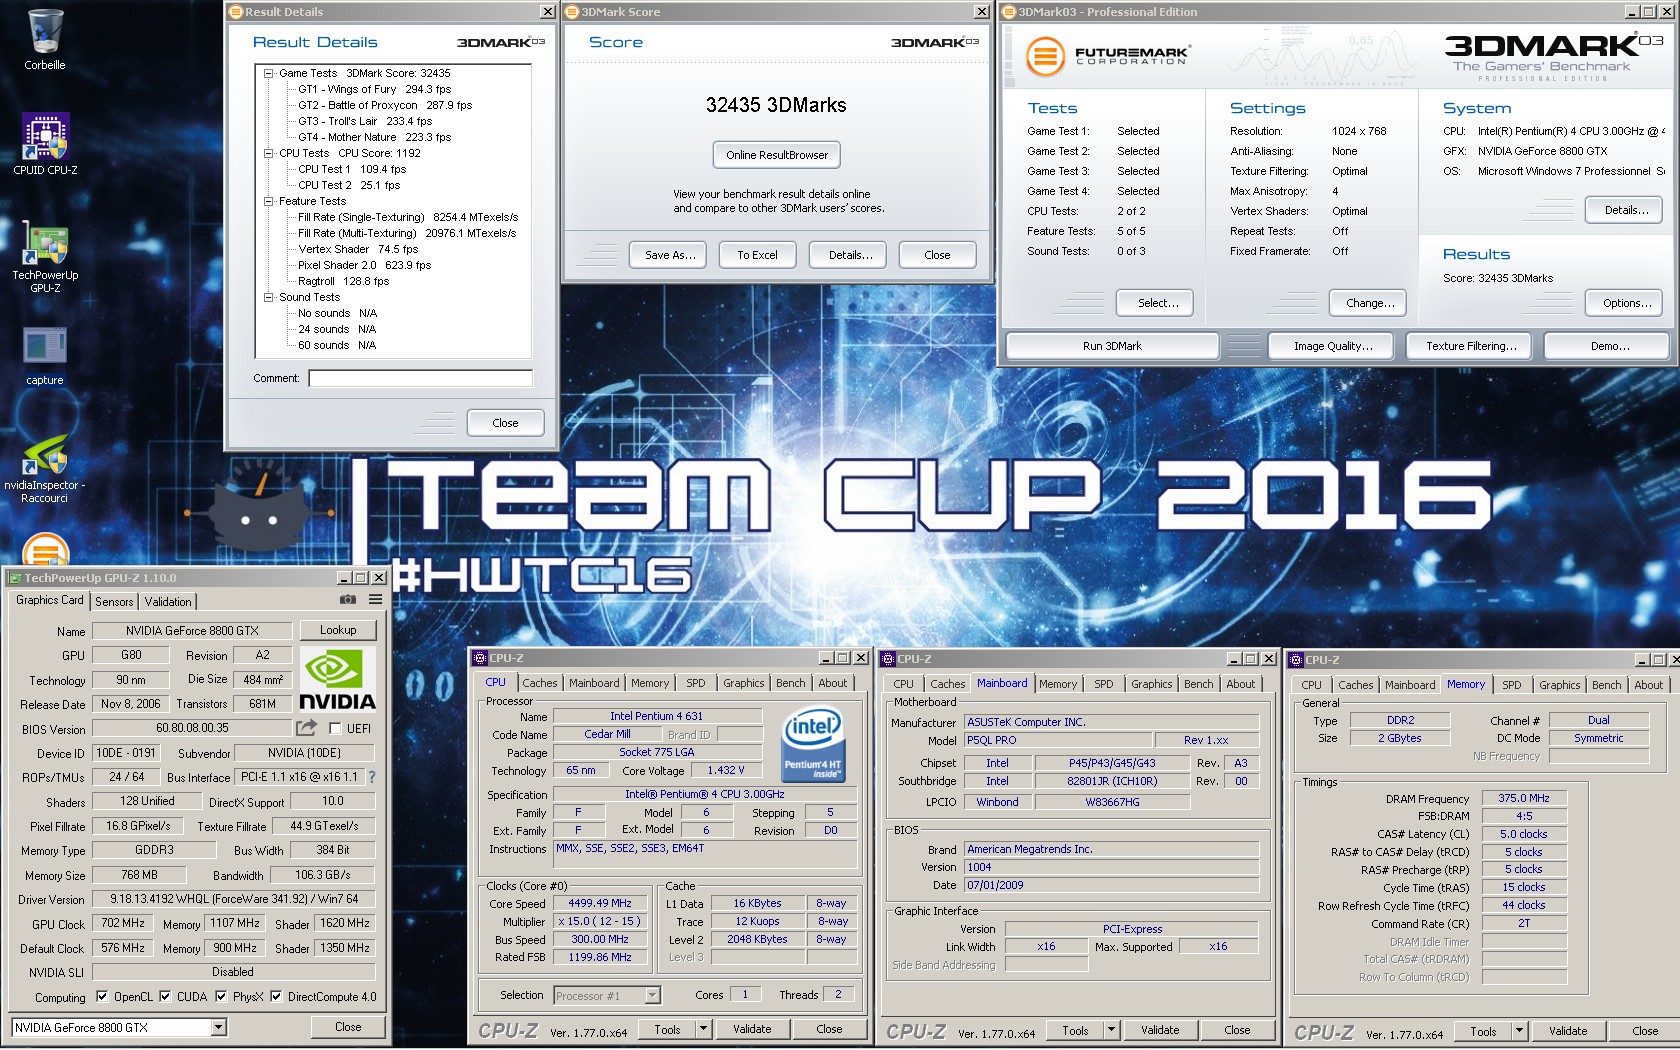The image size is (1680, 1050).
Task: Click the Image Quality... button
Action: pos(1333,346)
